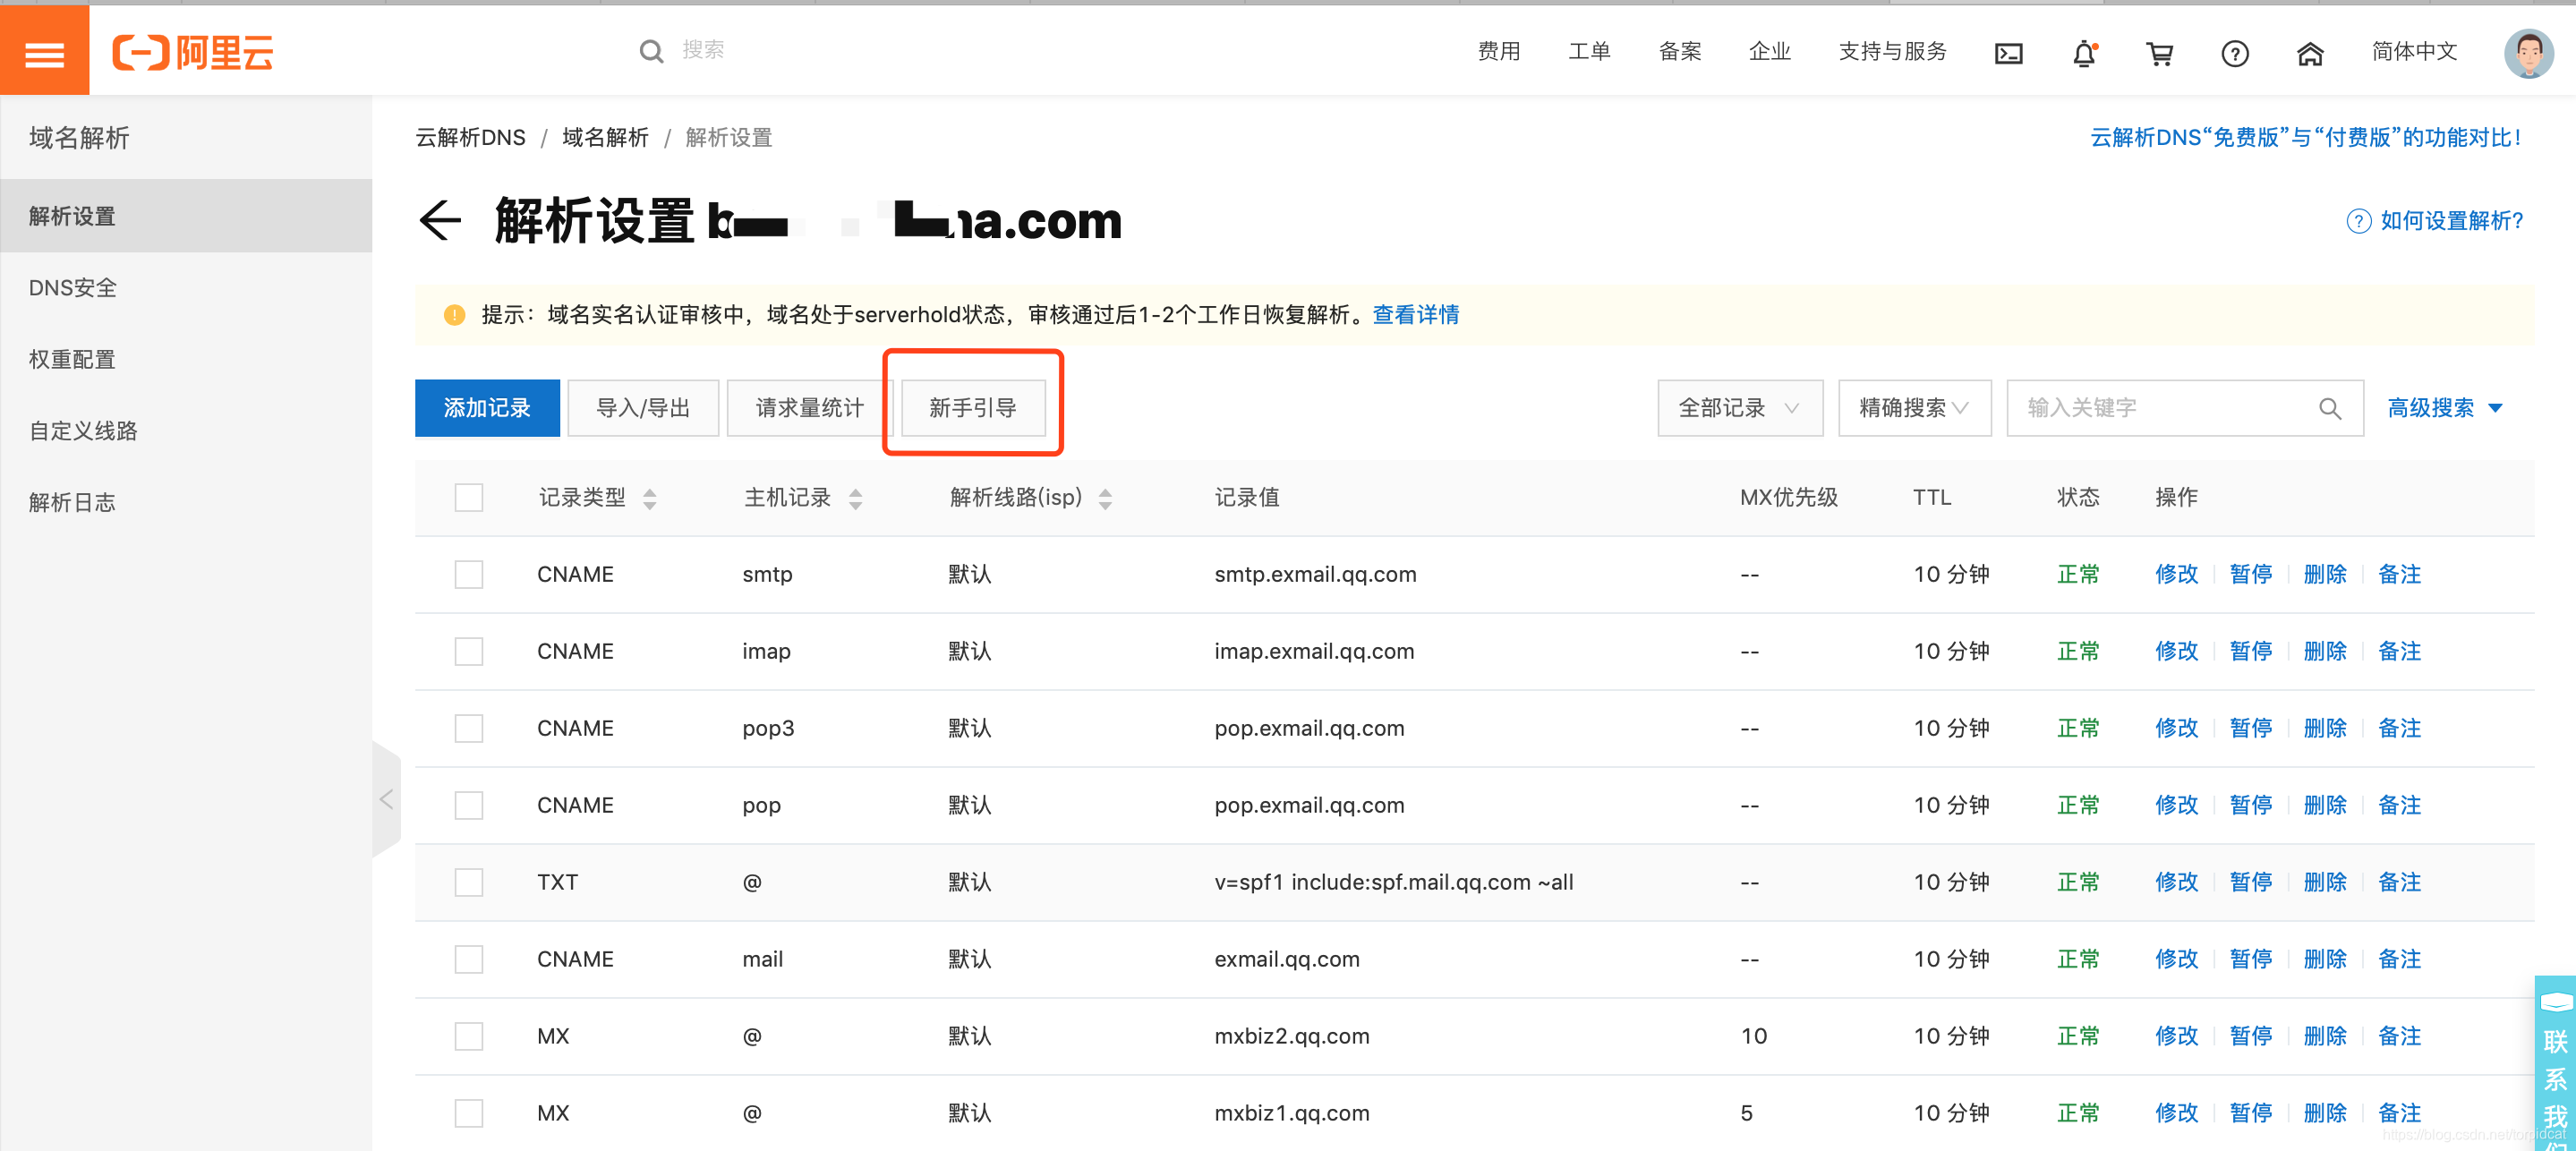This screenshot has height=1151, width=2576.
Task: Click the magnifier icon in keyword search
Action: (2329, 408)
